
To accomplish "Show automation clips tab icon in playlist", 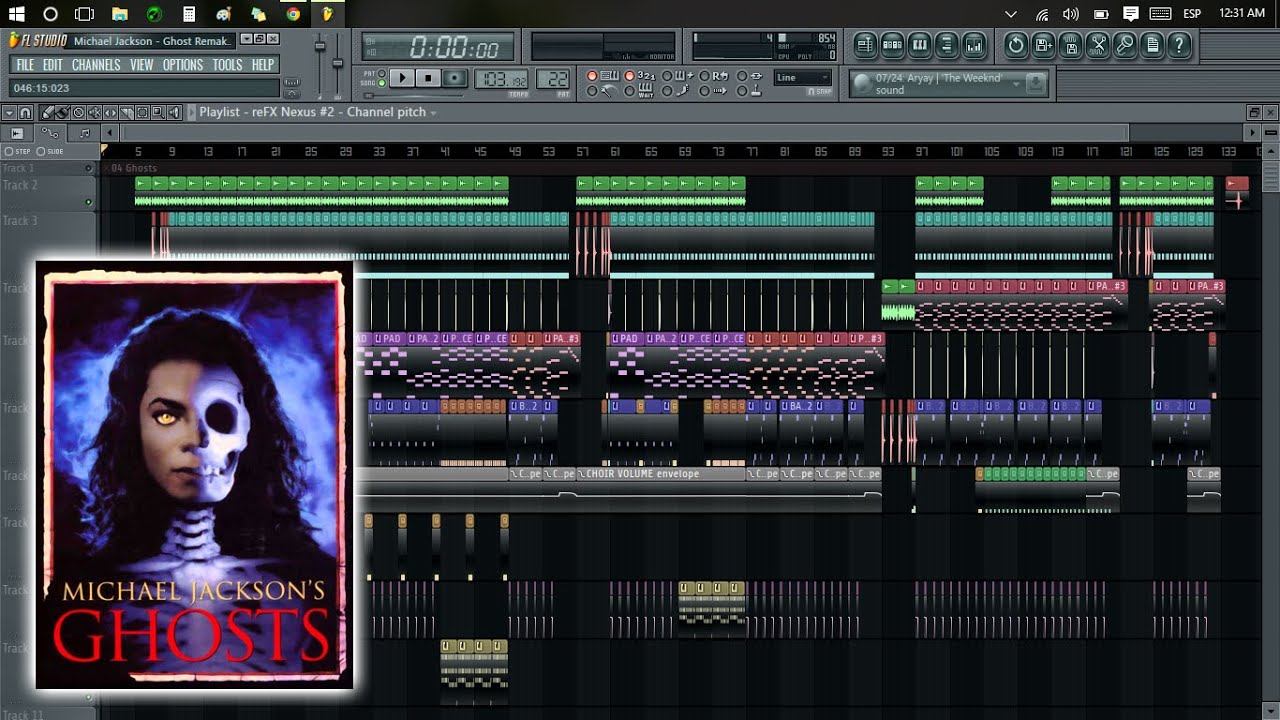I will click(x=50, y=133).
